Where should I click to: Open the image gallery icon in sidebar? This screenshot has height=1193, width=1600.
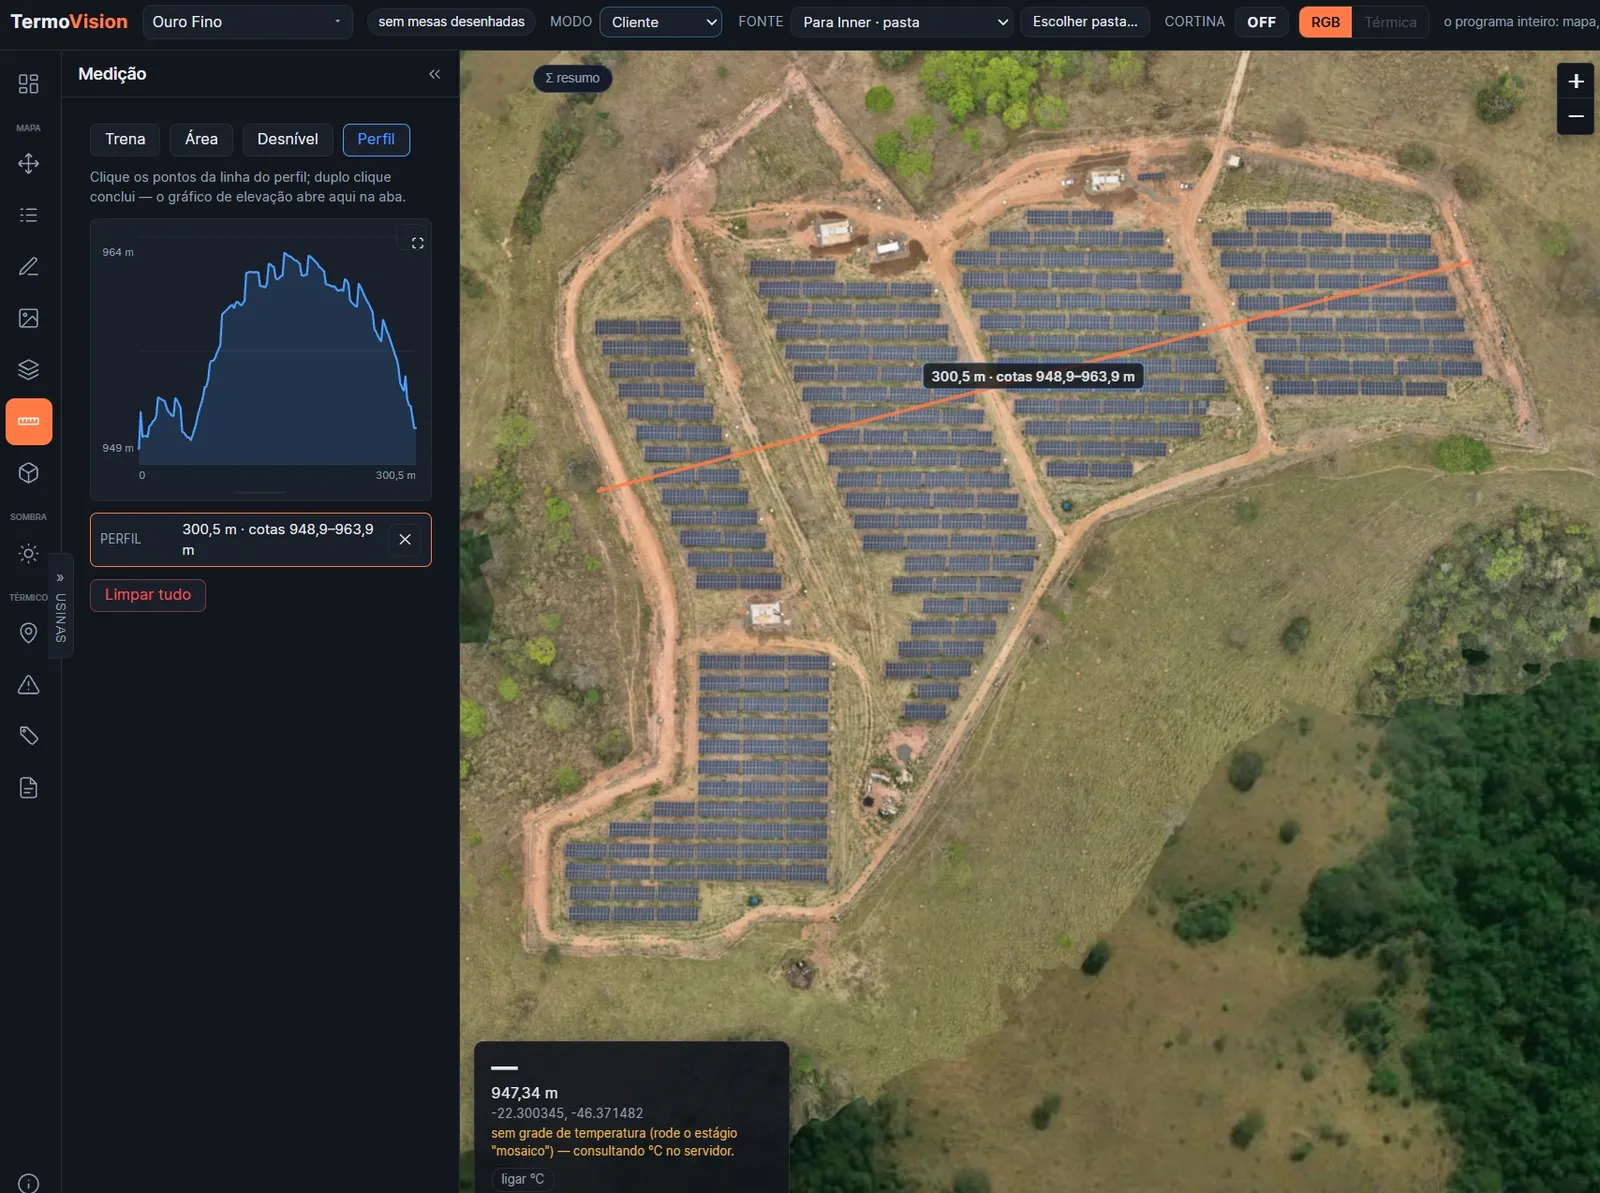(28, 318)
